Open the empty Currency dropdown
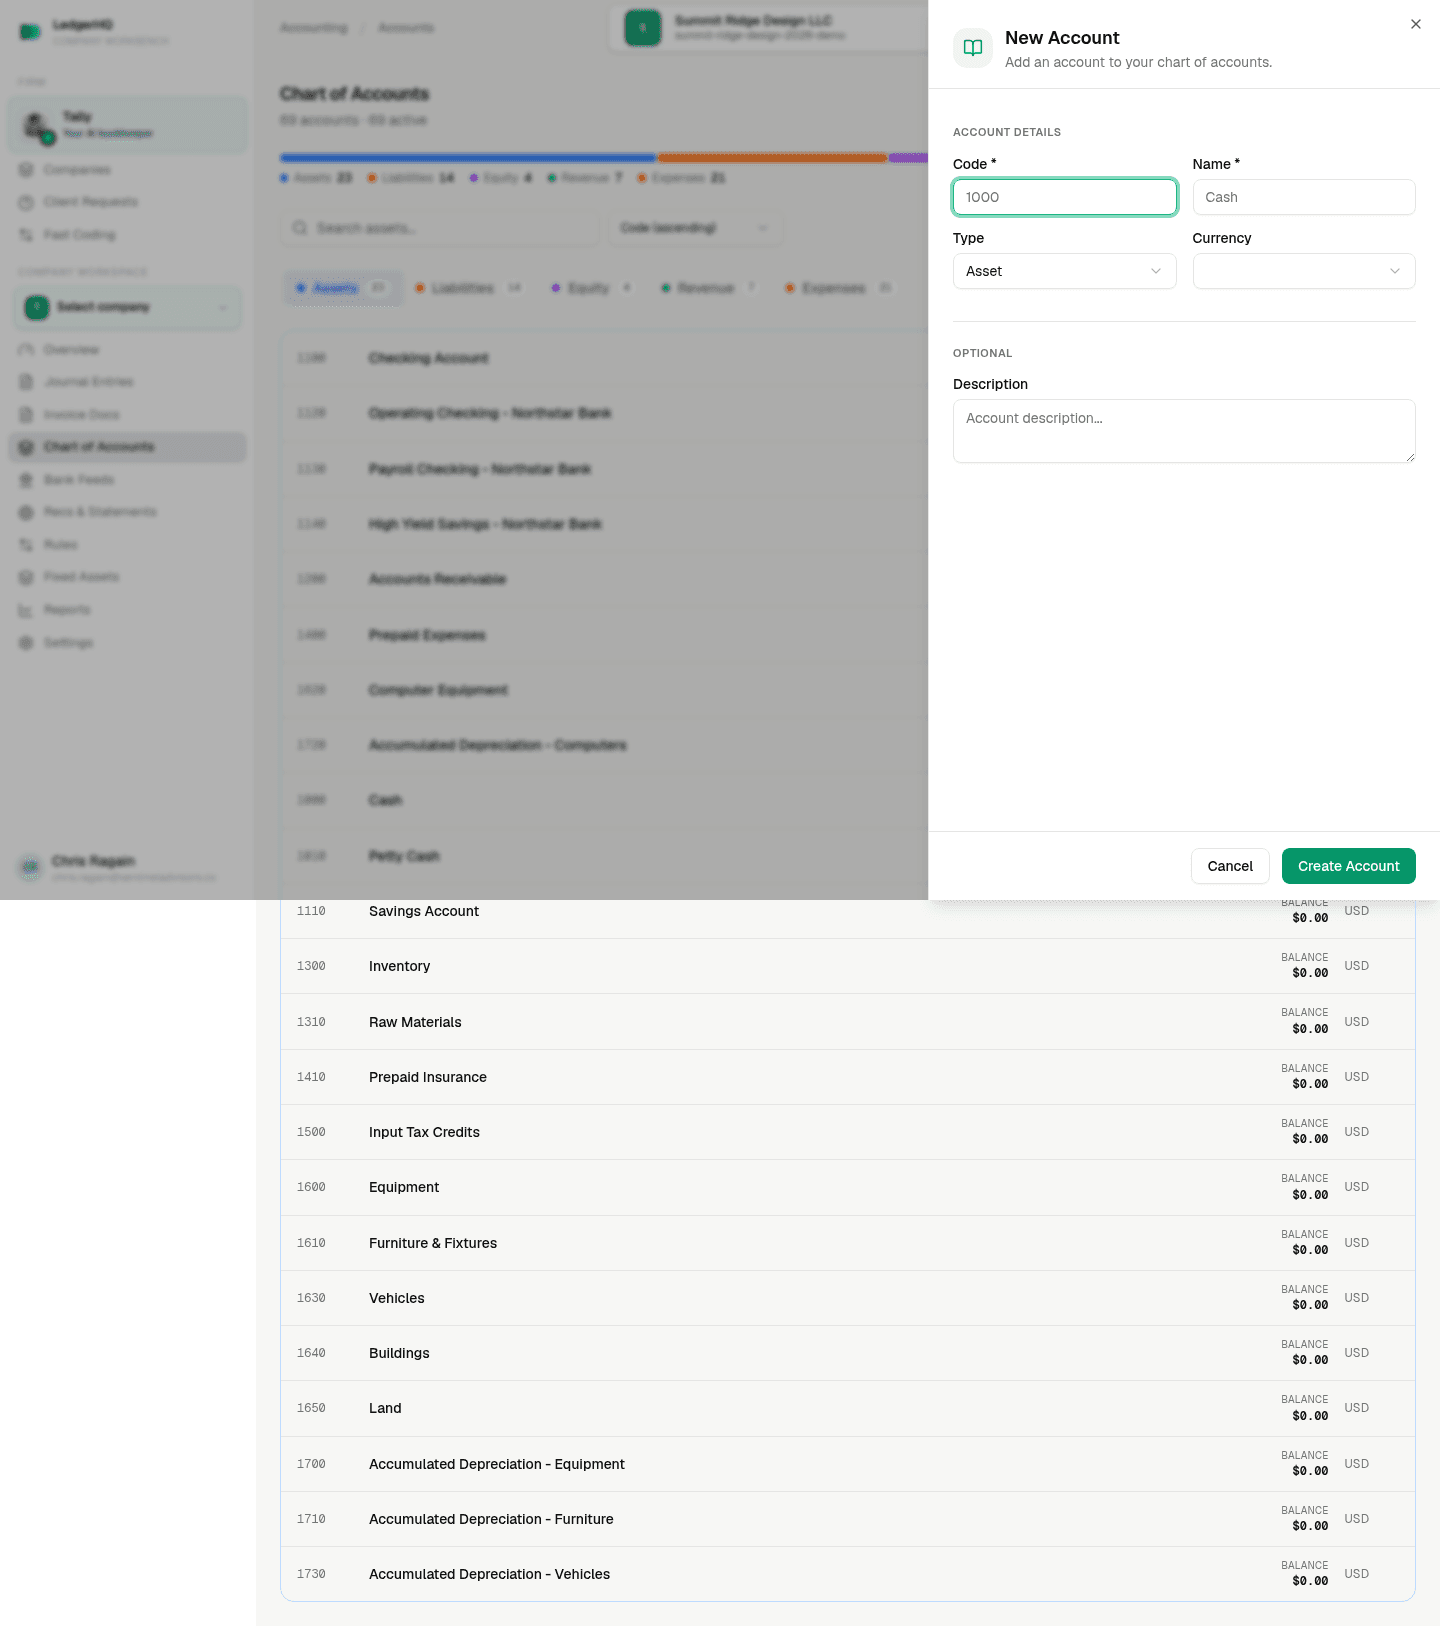This screenshot has width=1440, height=1626. pyautogui.click(x=1304, y=271)
